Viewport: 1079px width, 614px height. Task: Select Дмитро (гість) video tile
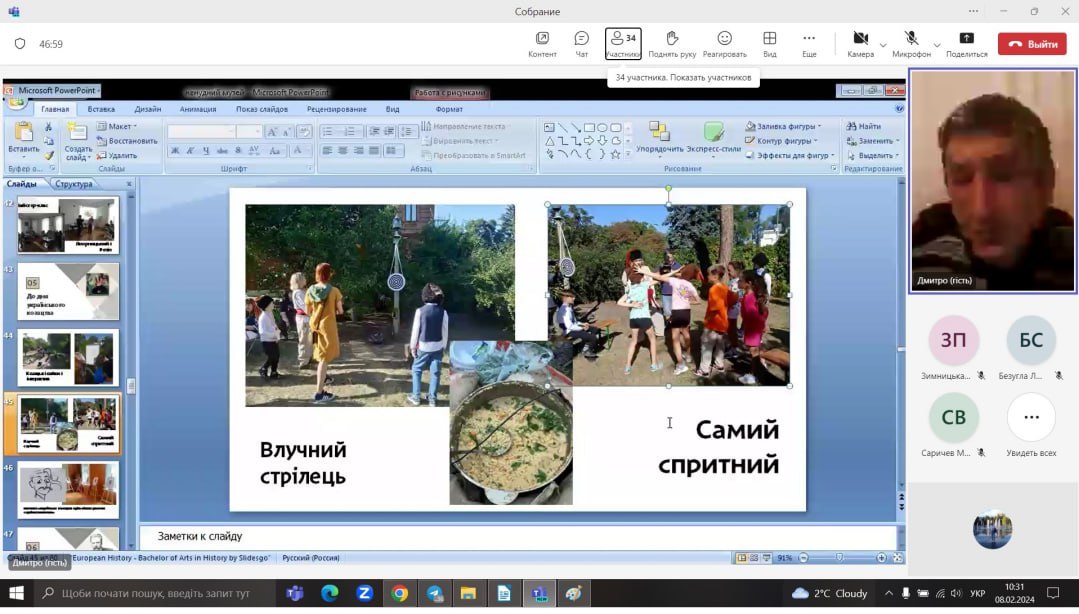coord(992,181)
